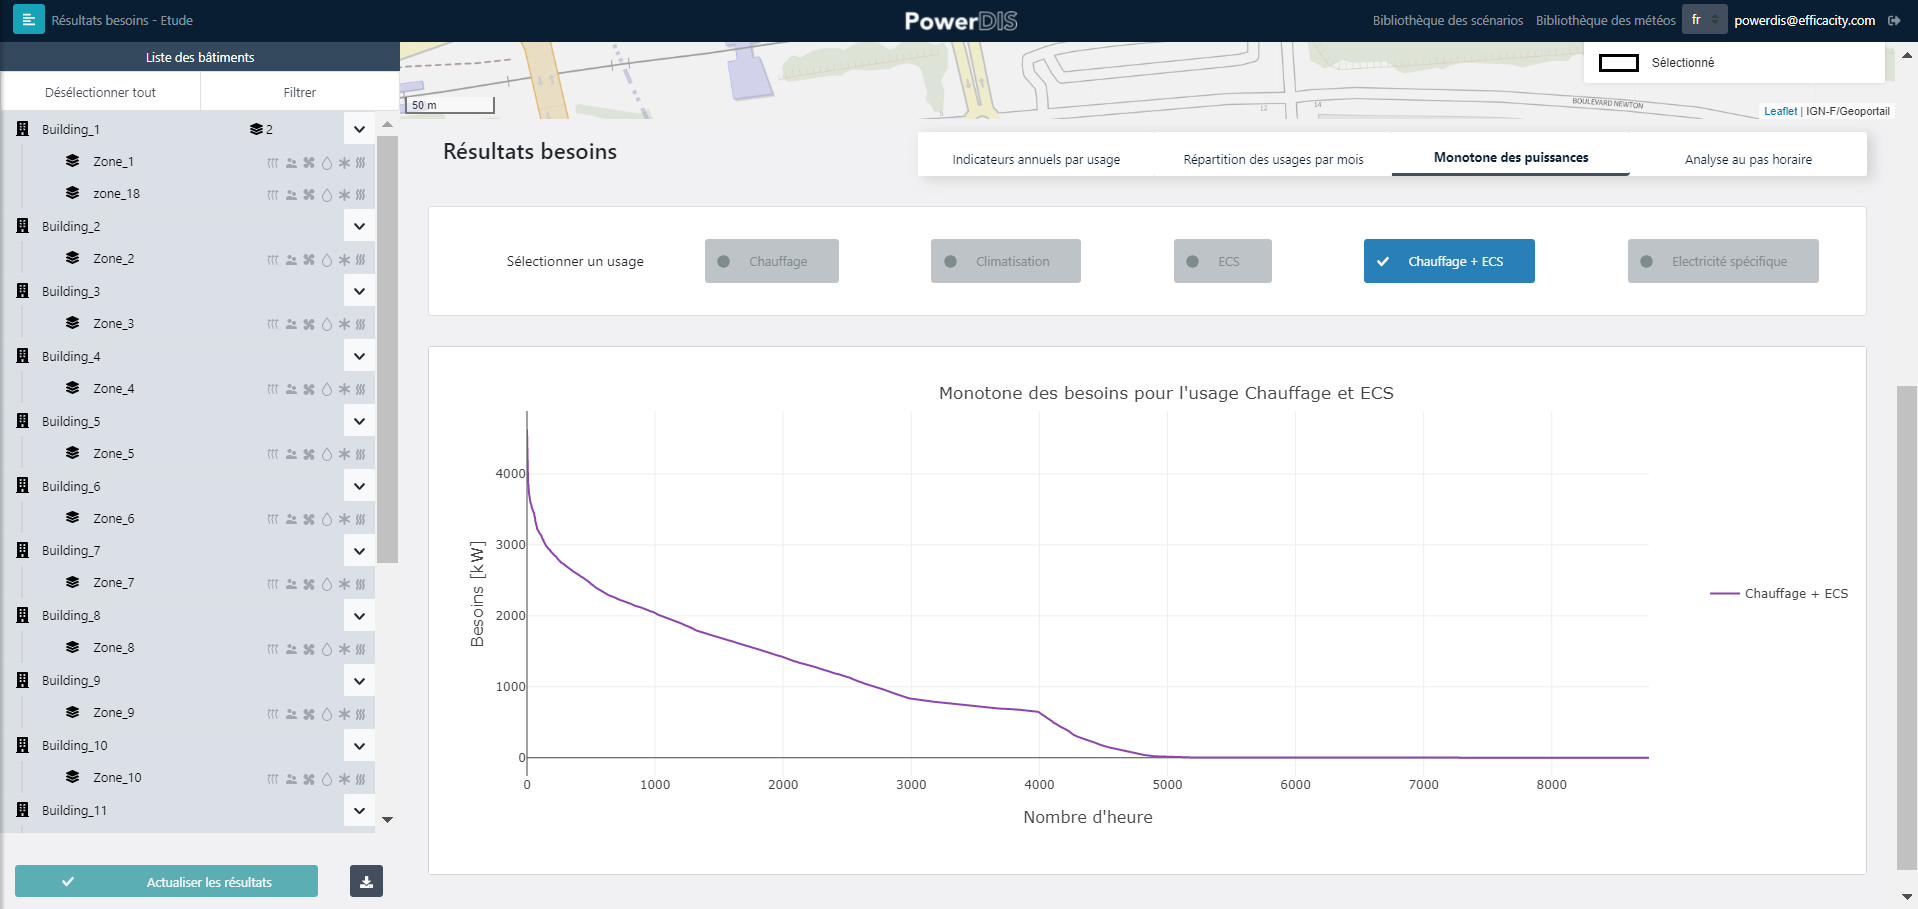
Task: Click Building_5 building icon
Action: pos(22,421)
